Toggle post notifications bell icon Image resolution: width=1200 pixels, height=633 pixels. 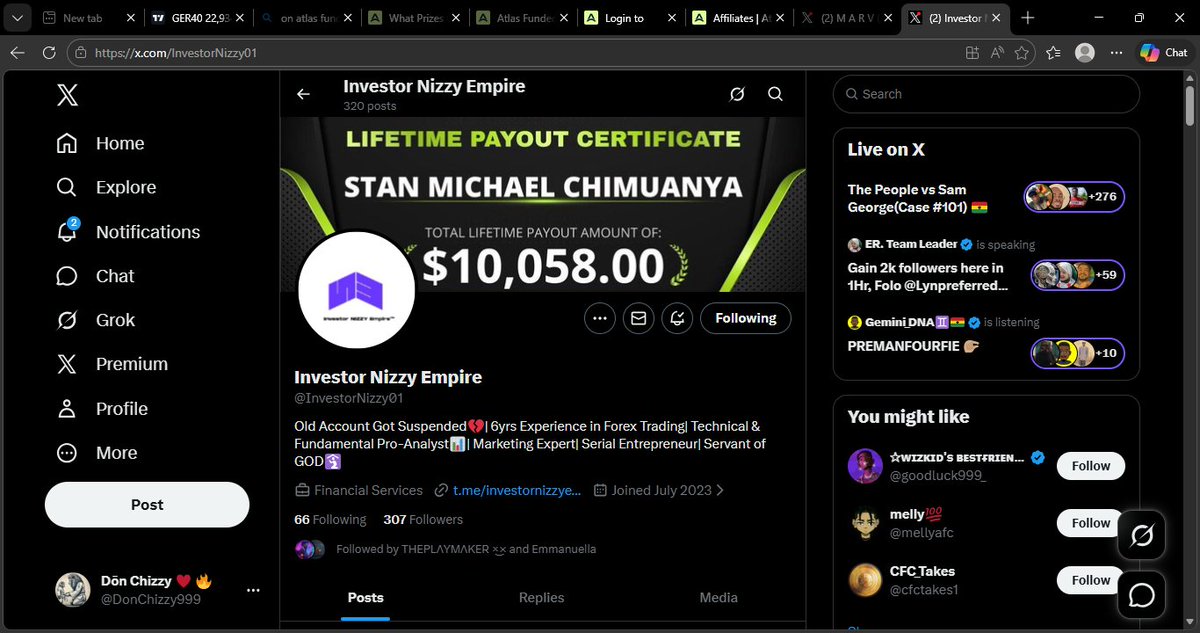tap(677, 318)
